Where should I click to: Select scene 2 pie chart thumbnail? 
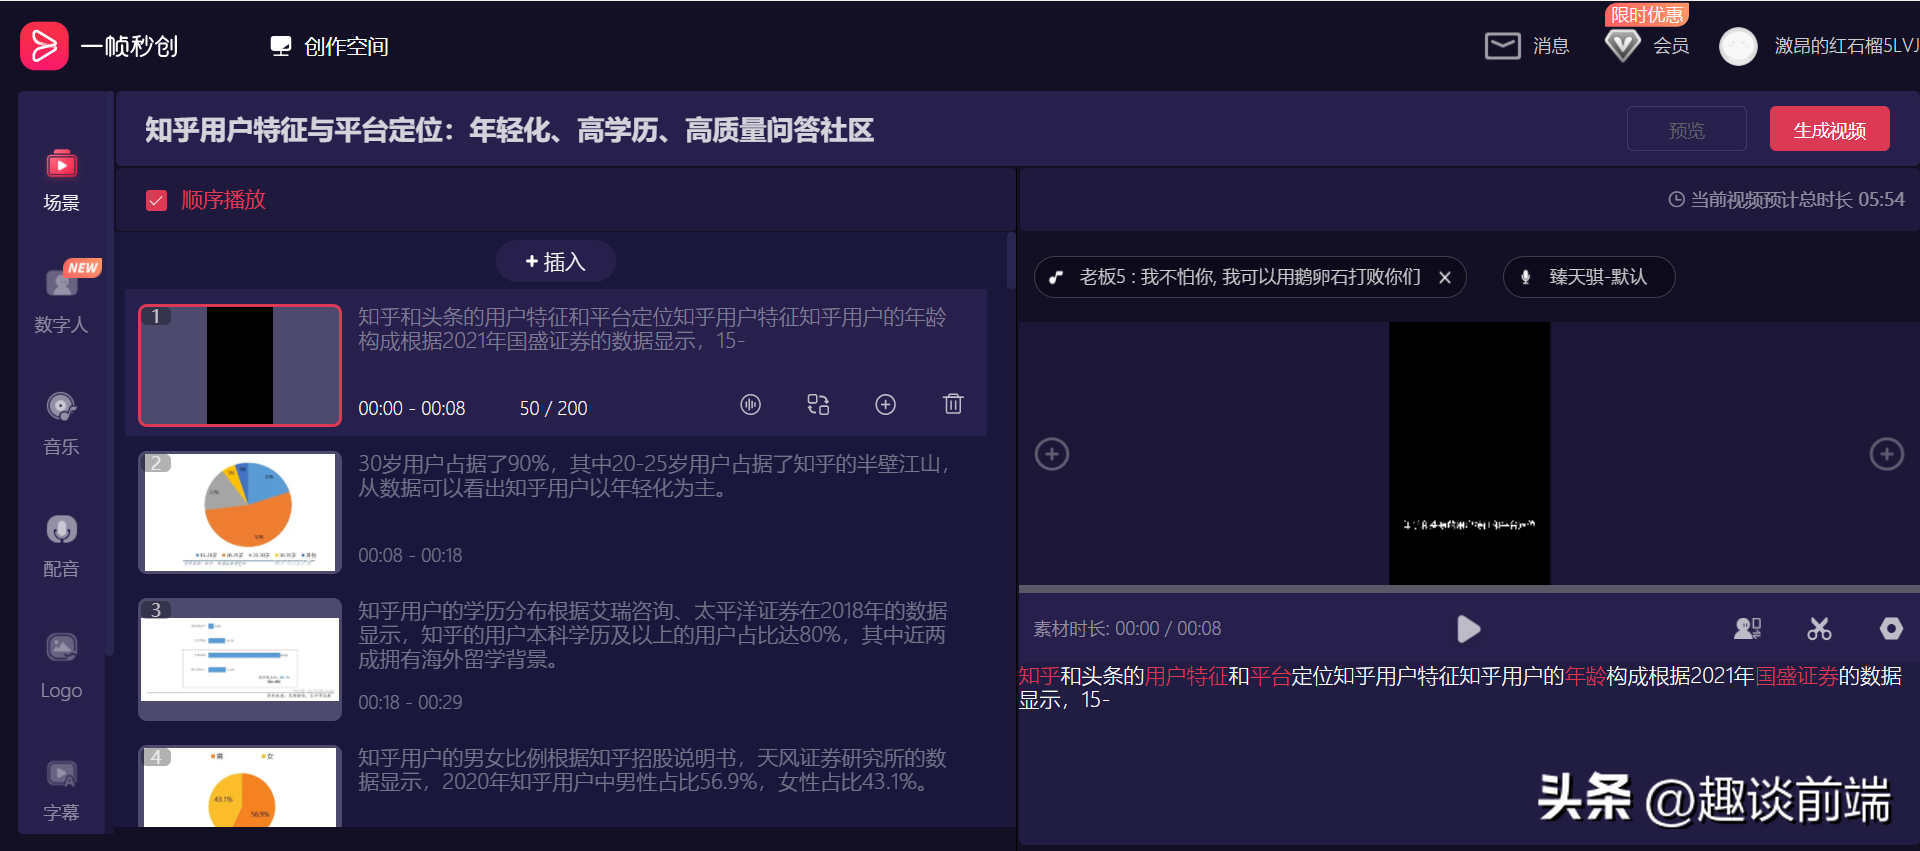[x=240, y=512]
